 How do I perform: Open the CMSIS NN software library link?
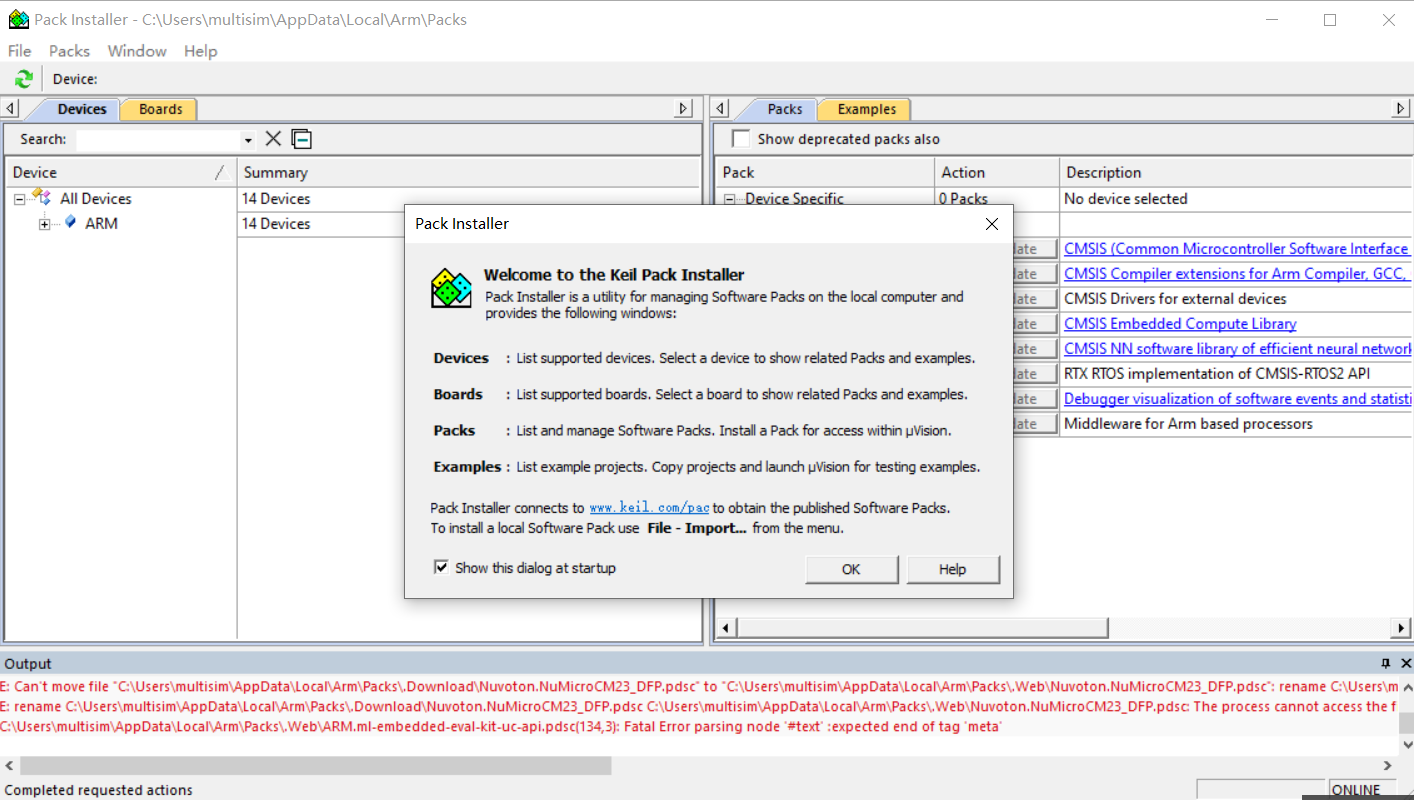coord(1238,348)
